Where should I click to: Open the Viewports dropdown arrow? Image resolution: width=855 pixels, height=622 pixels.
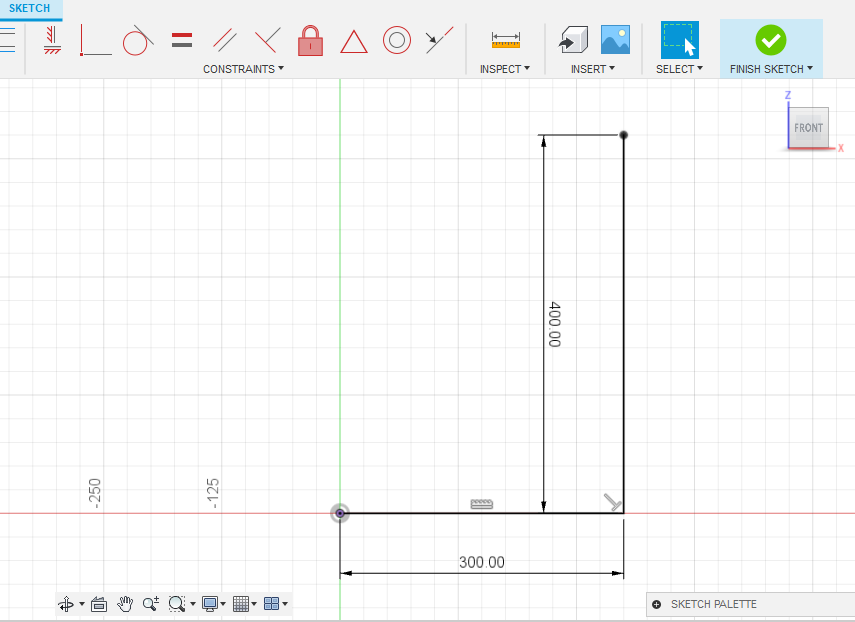click(285, 604)
